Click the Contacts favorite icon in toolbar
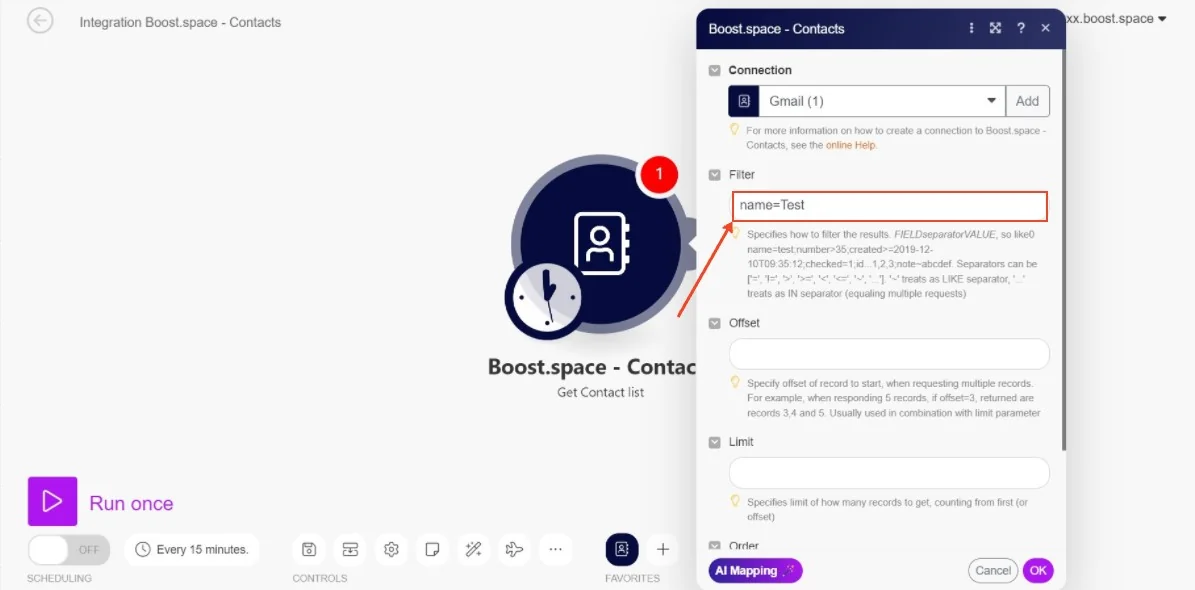This screenshot has width=1195, height=590. tap(622, 549)
